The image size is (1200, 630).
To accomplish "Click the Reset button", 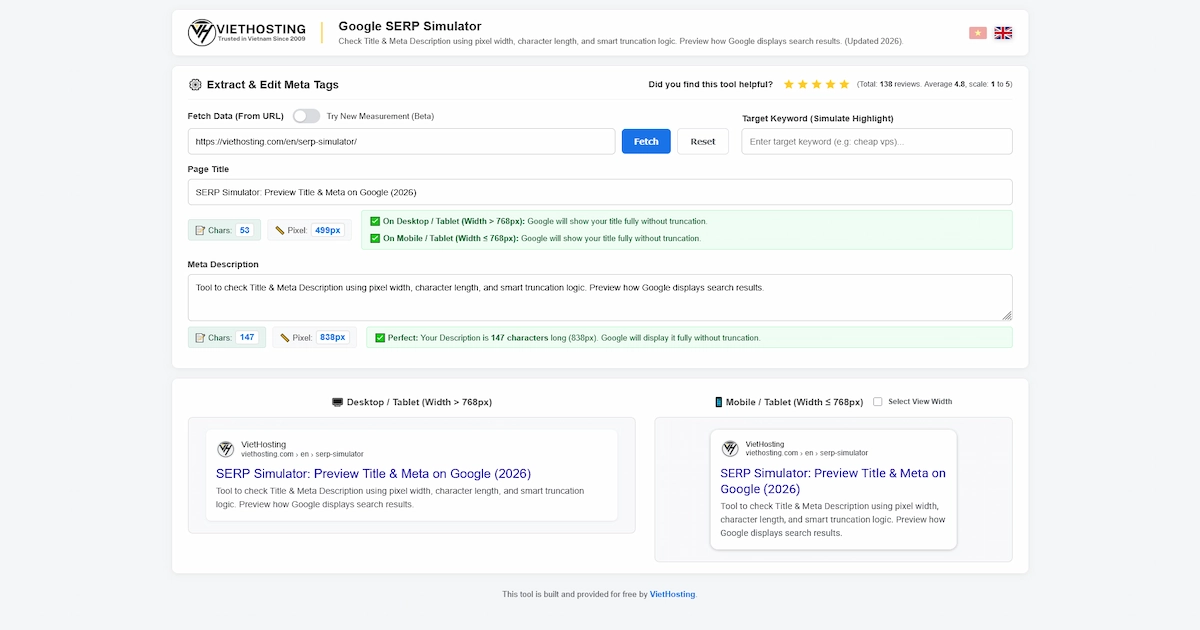I will tap(703, 141).
